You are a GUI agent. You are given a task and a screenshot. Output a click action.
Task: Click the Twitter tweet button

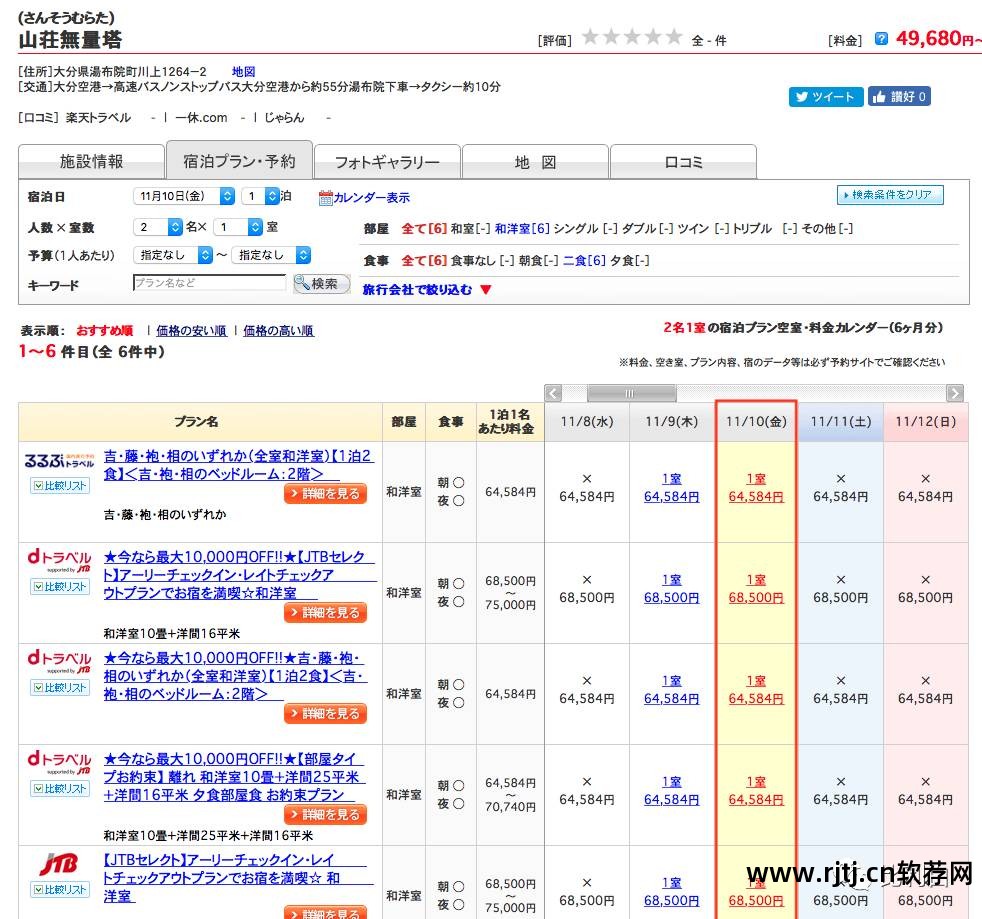[x=825, y=96]
